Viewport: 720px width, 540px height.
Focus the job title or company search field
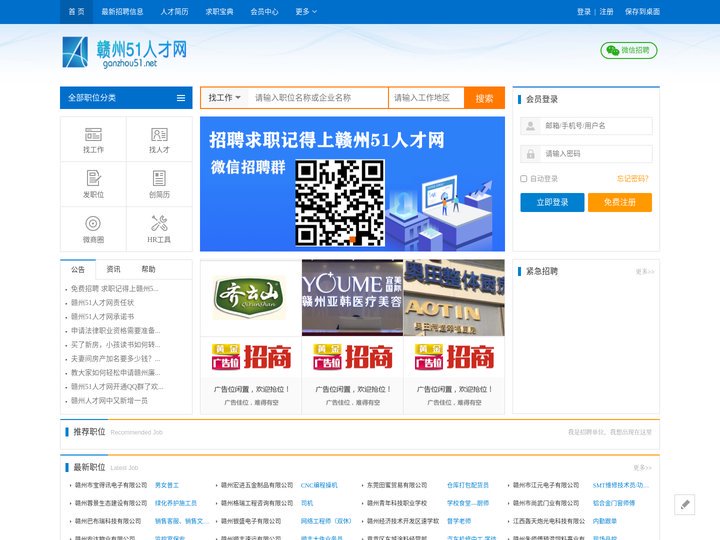tap(318, 98)
